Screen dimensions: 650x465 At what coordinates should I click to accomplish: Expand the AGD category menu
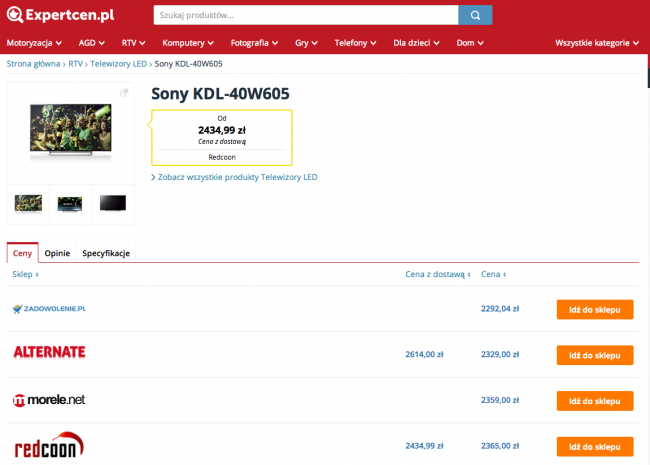click(x=92, y=43)
